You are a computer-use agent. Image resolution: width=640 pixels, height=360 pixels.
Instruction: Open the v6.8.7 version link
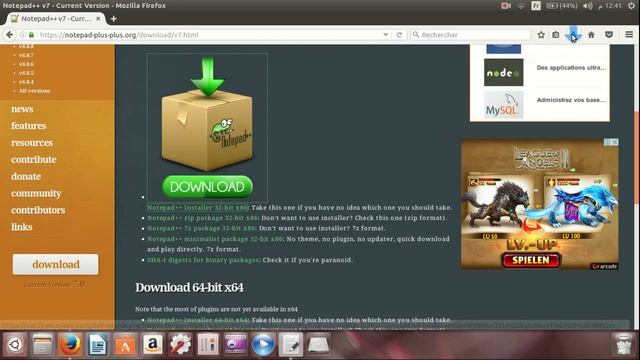(26, 55)
